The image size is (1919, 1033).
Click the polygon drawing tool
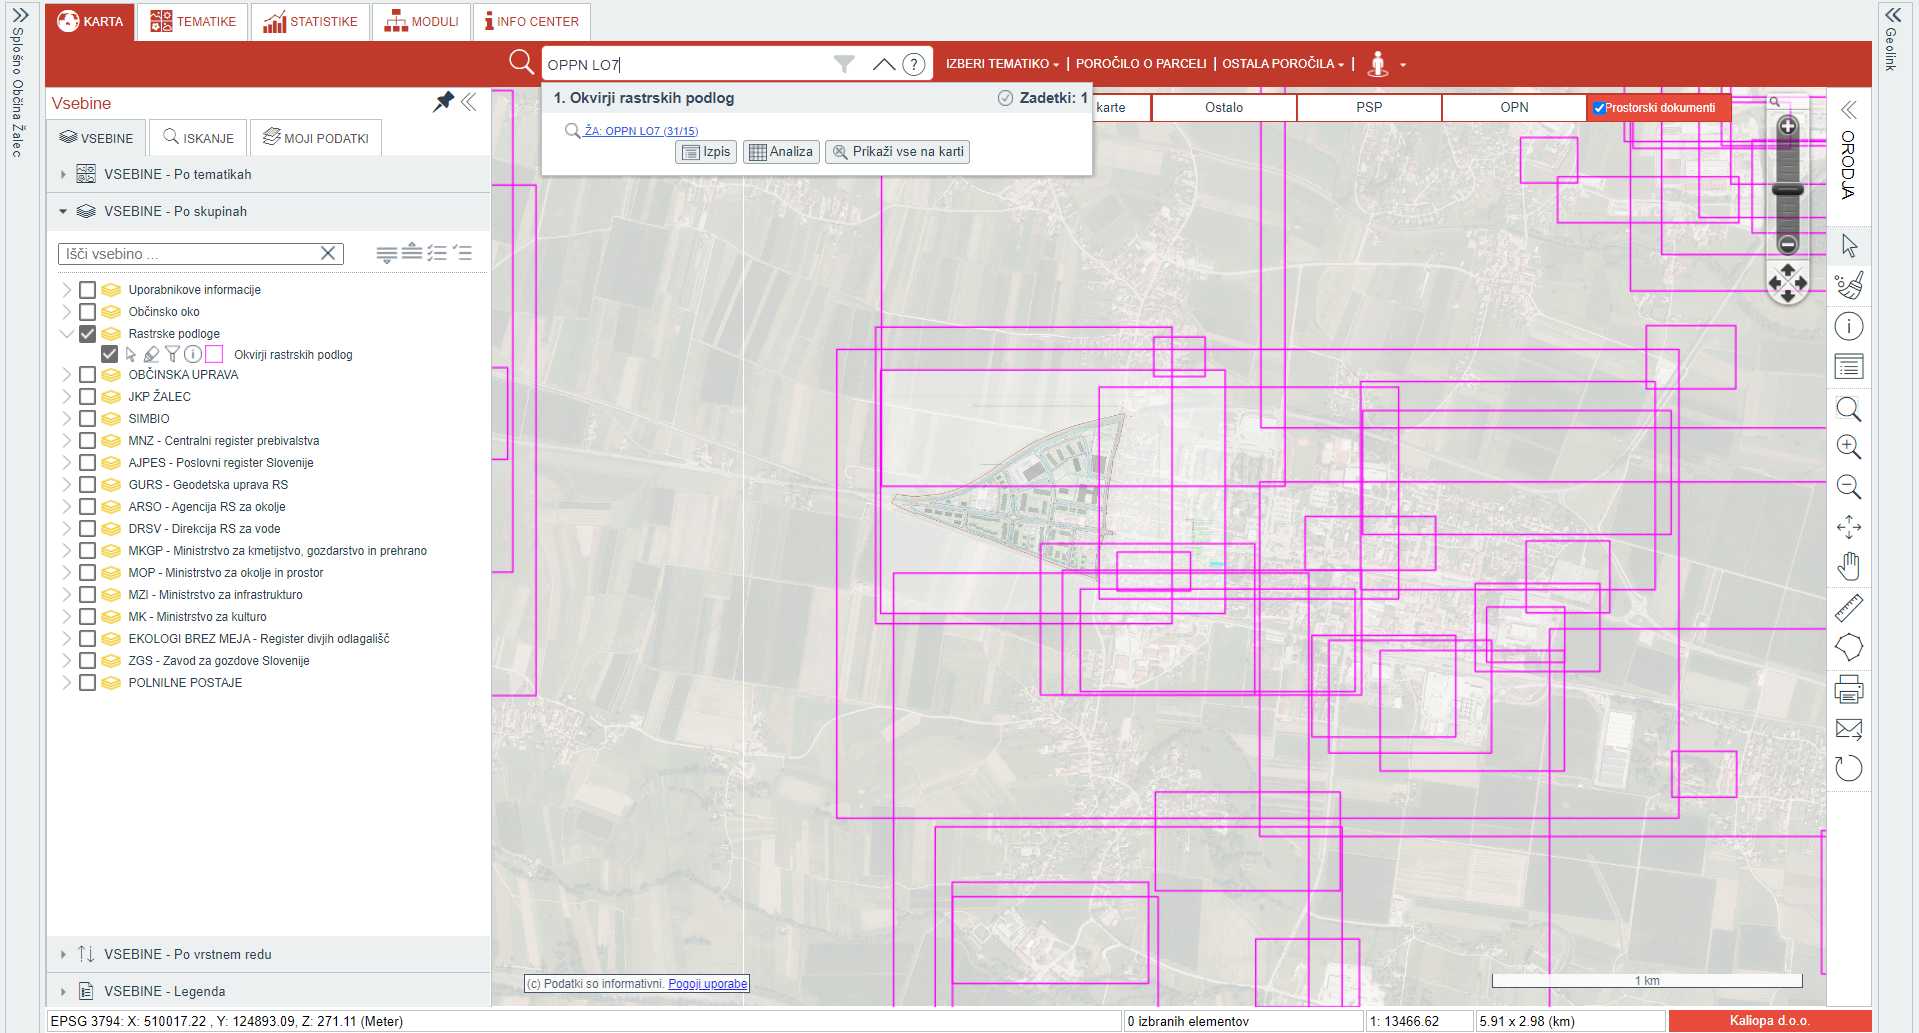pyautogui.click(x=1849, y=648)
